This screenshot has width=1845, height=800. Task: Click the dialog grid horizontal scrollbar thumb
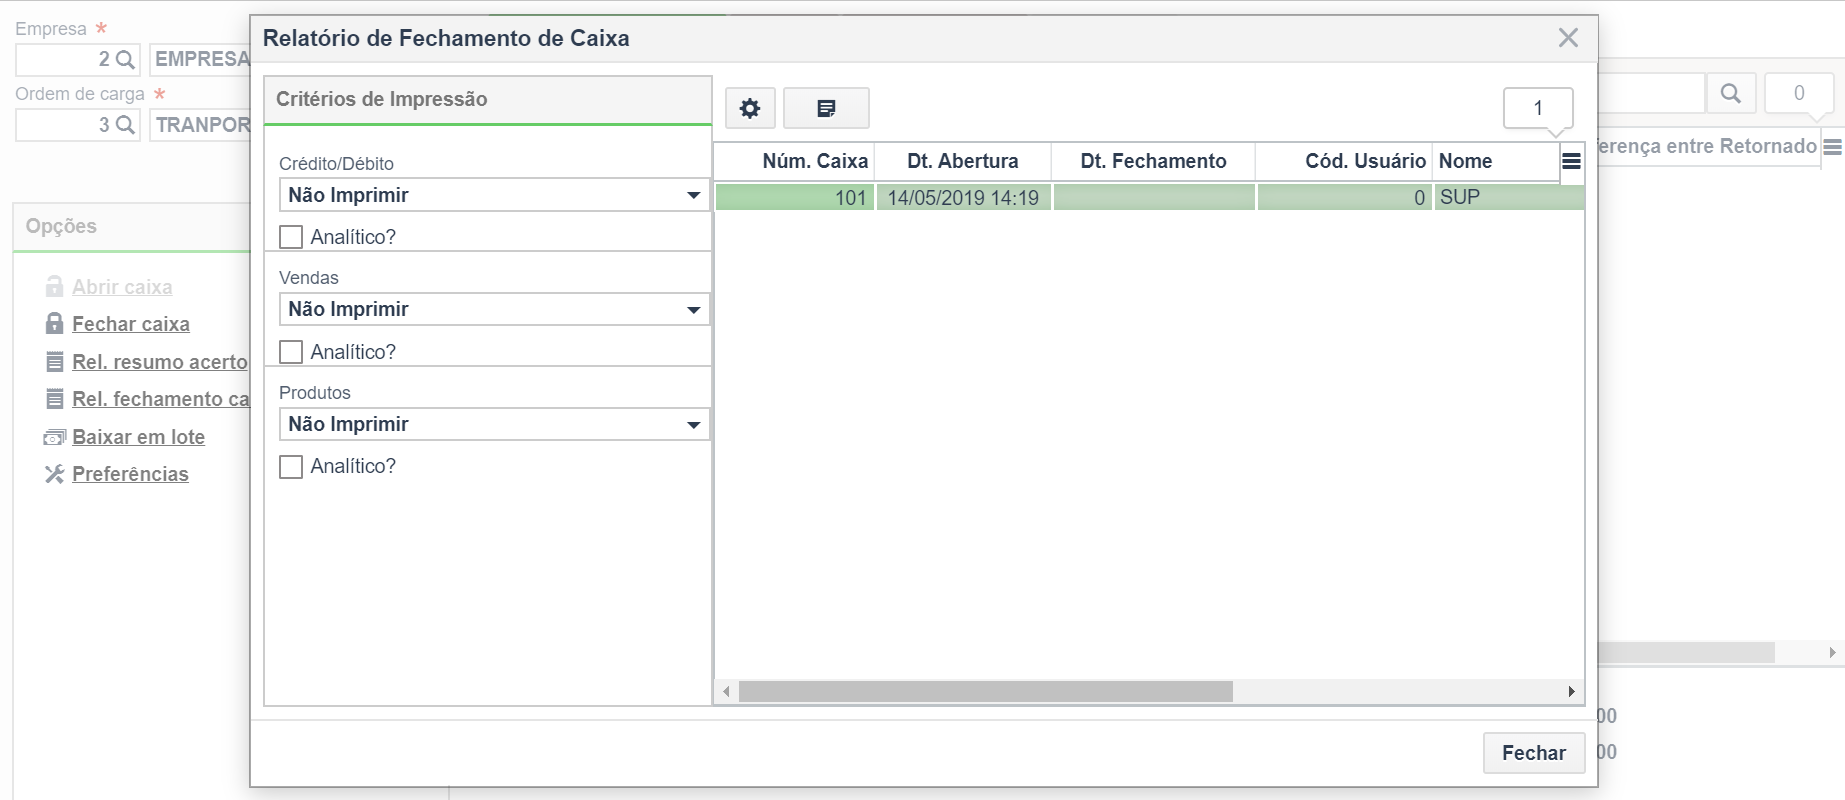click(x=986, y=692)
